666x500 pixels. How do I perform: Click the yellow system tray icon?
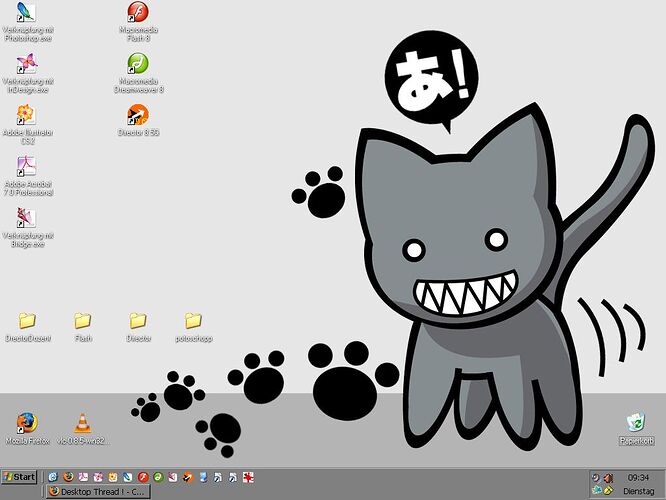tap(609, 491)
